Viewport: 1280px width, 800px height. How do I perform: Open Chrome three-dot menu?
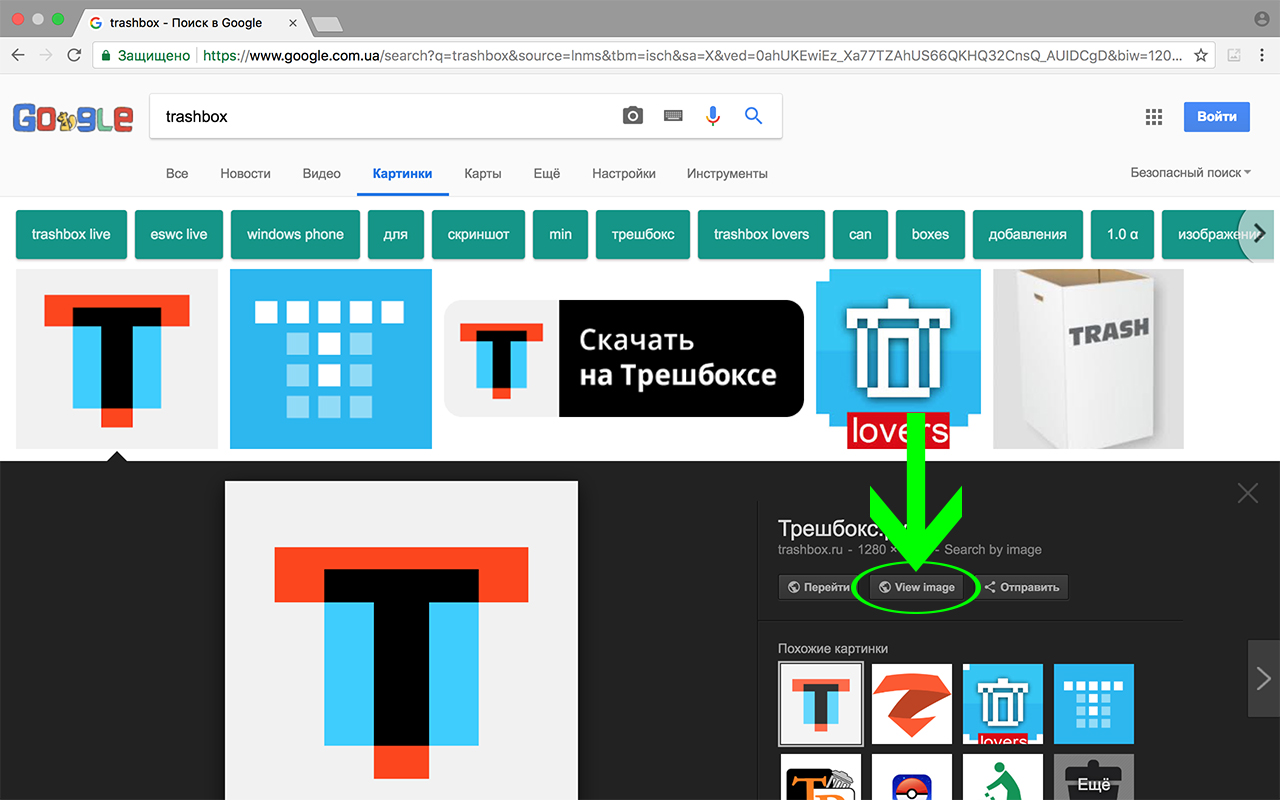pos(1262,55)
